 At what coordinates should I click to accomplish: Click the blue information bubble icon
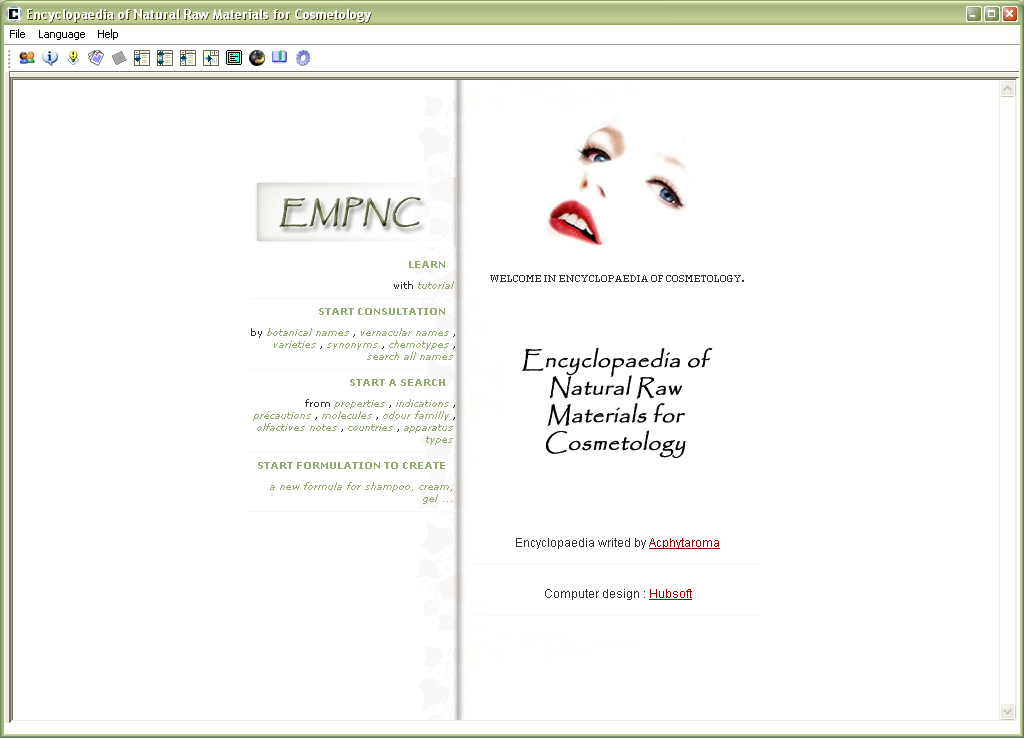50,58
